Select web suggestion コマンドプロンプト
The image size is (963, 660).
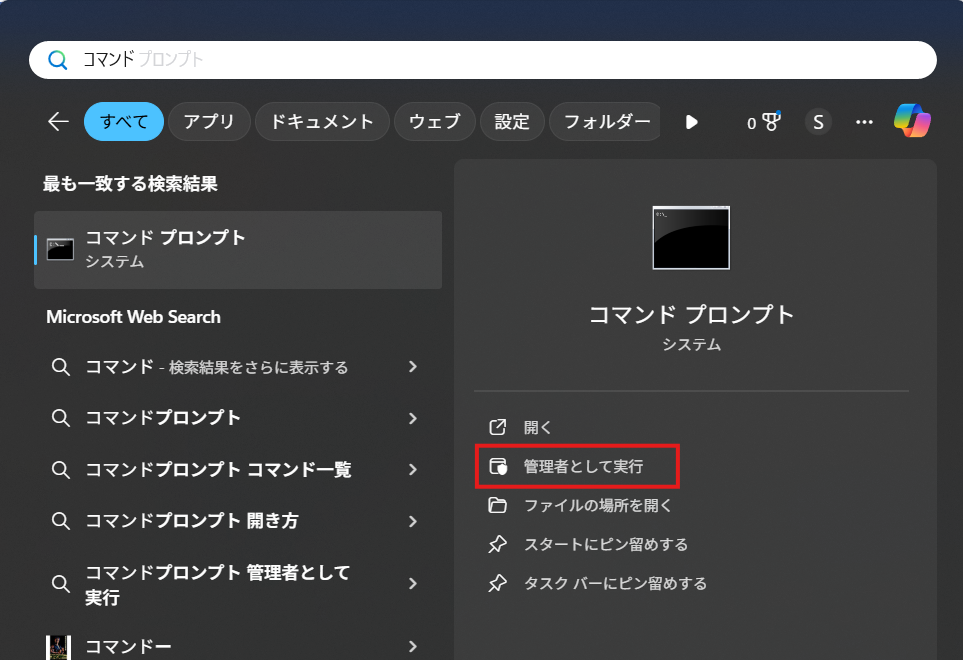tap(238, 418)
